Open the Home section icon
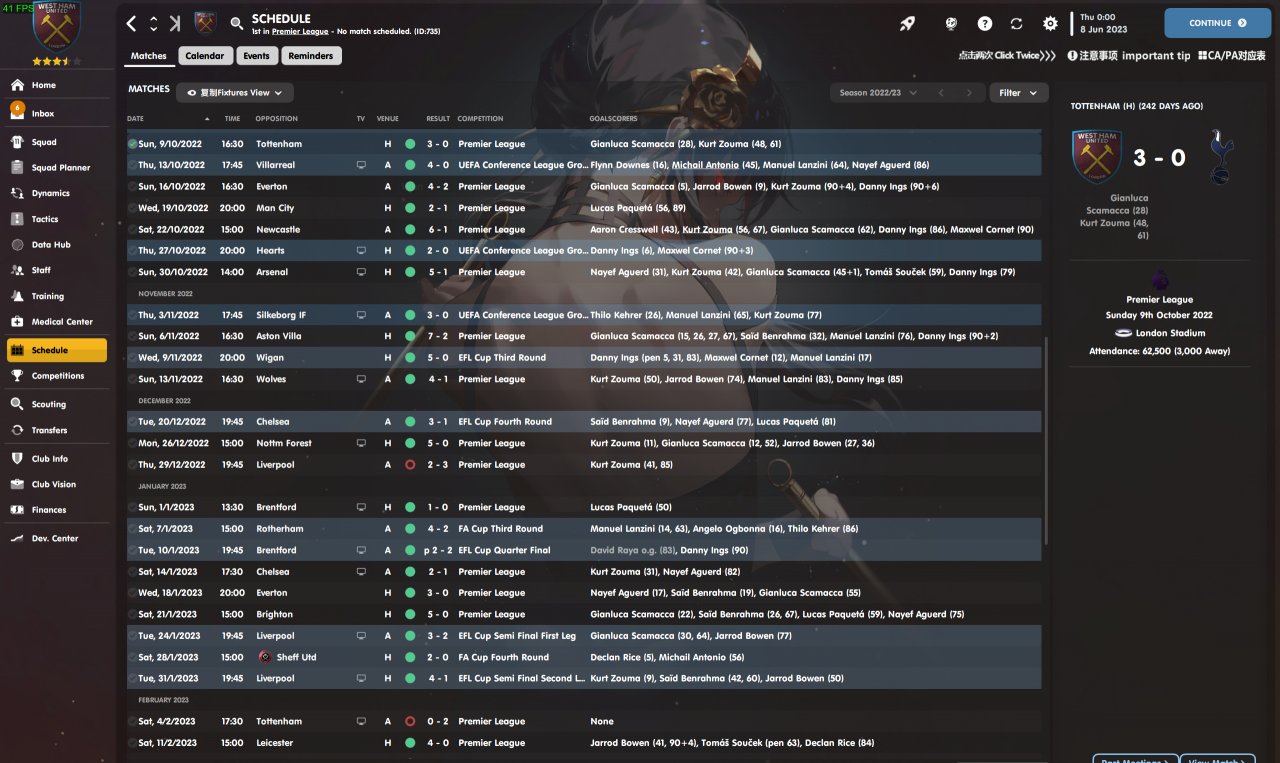This screenshot has height=763, width=1280. tap(17, 85)
